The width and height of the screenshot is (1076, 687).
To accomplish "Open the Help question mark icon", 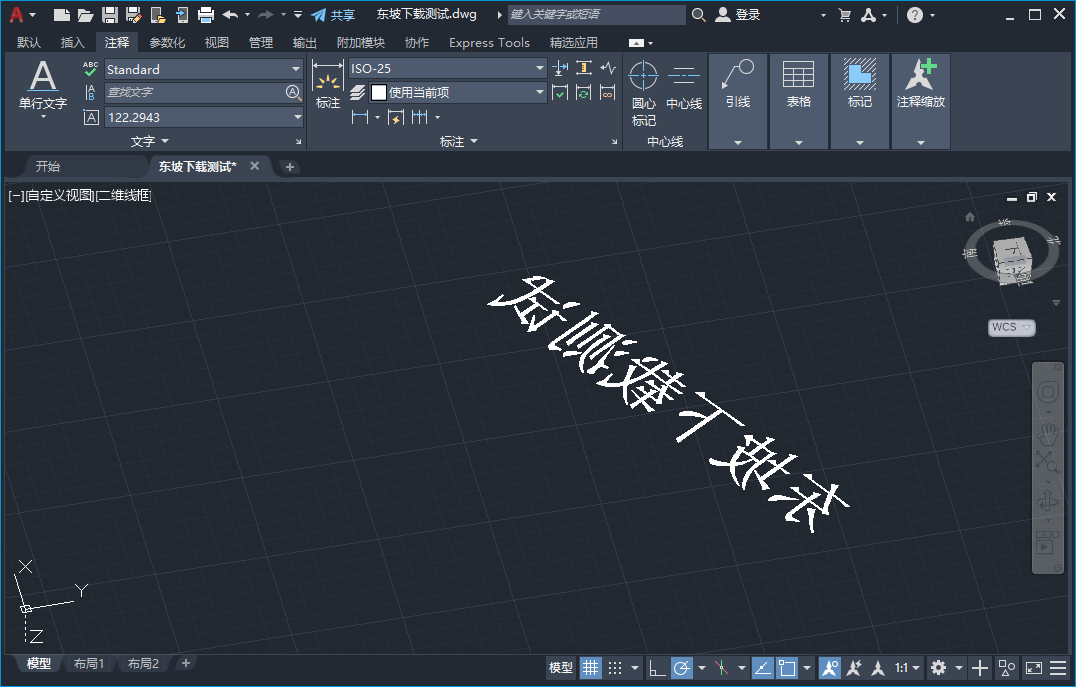I will point(915,14).
